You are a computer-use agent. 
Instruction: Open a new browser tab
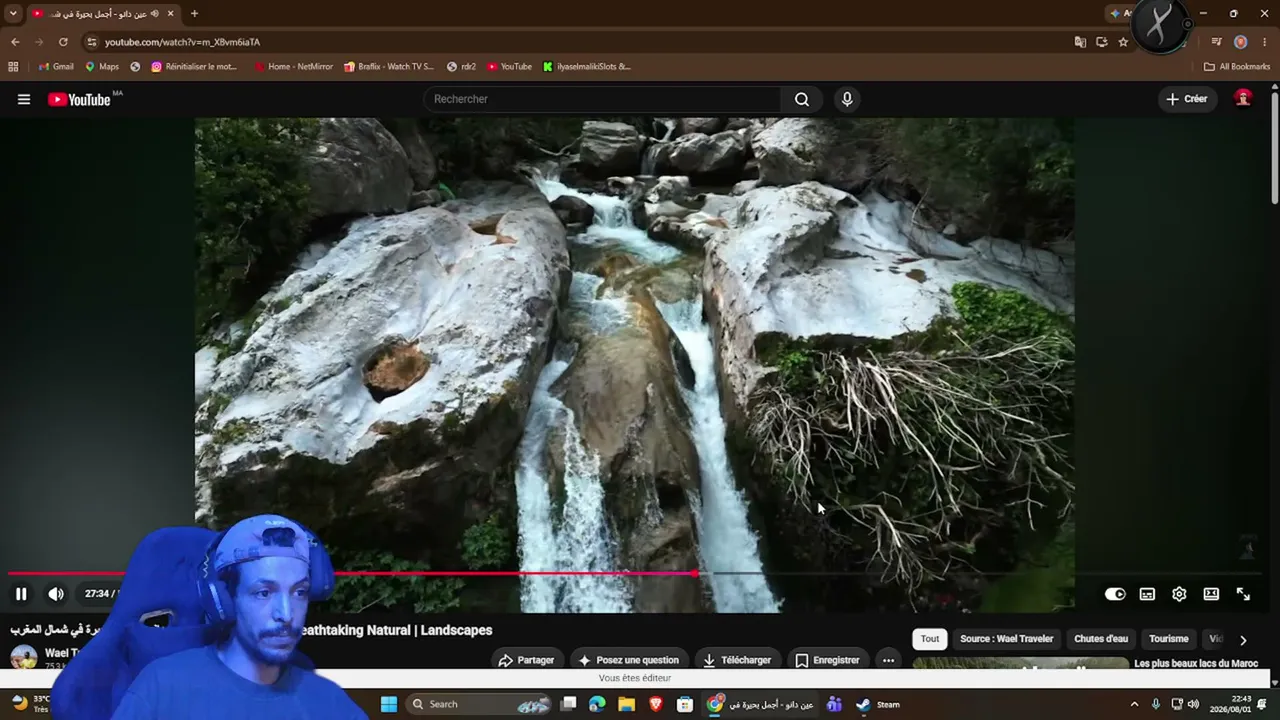194,13
